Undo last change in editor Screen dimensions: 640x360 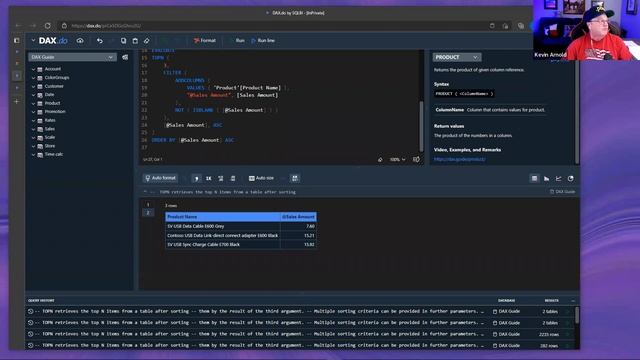[x=100, y=40]
